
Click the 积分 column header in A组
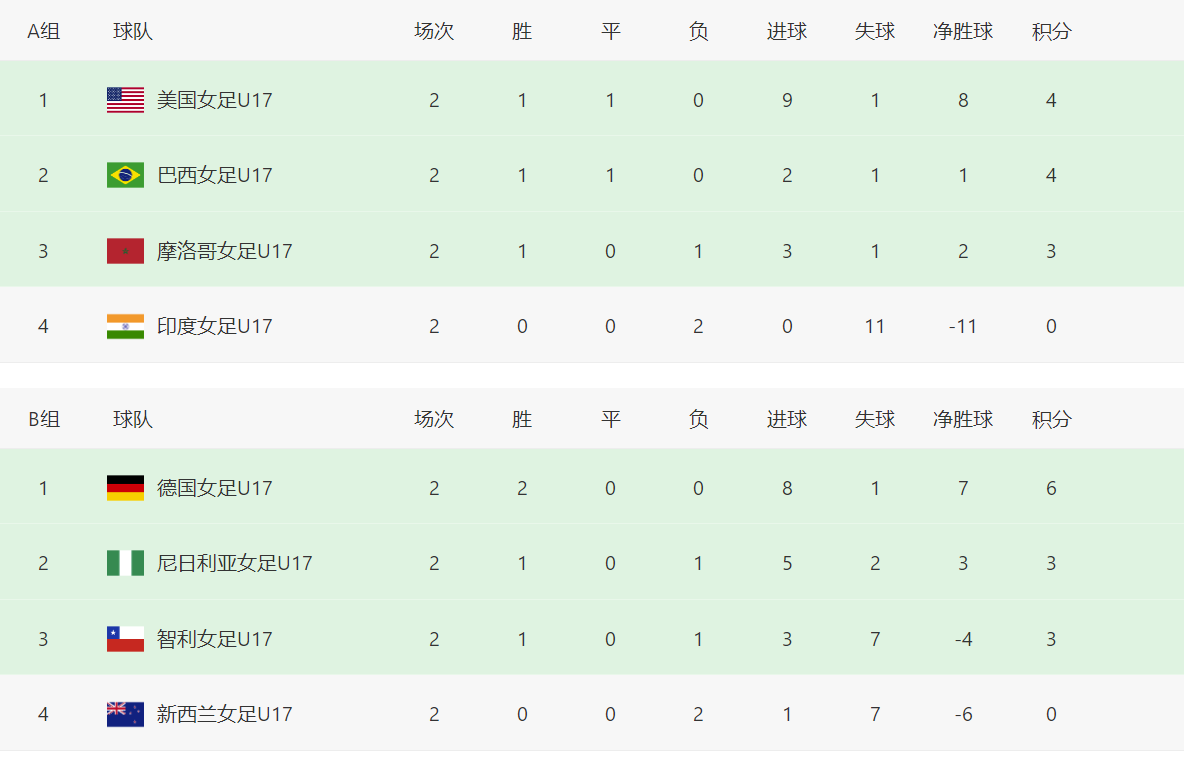click(x=1051, y=32)
